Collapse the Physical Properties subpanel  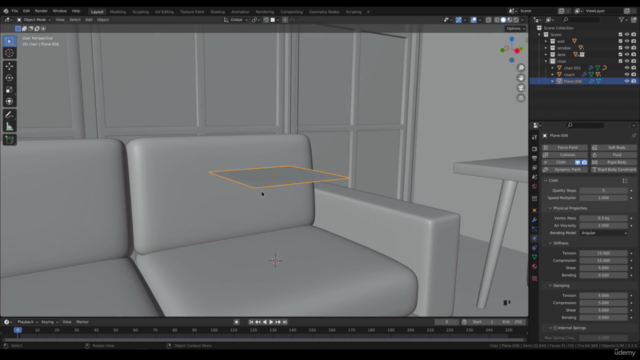550,208
